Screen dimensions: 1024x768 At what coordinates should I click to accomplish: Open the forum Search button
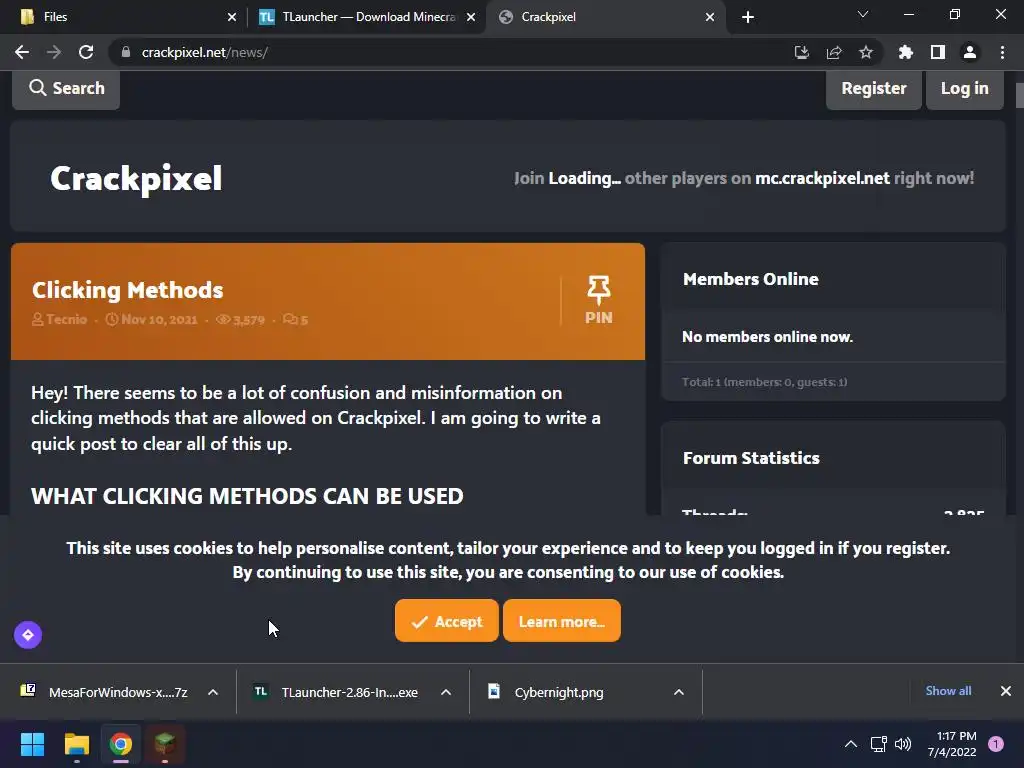tap(66, 88)
